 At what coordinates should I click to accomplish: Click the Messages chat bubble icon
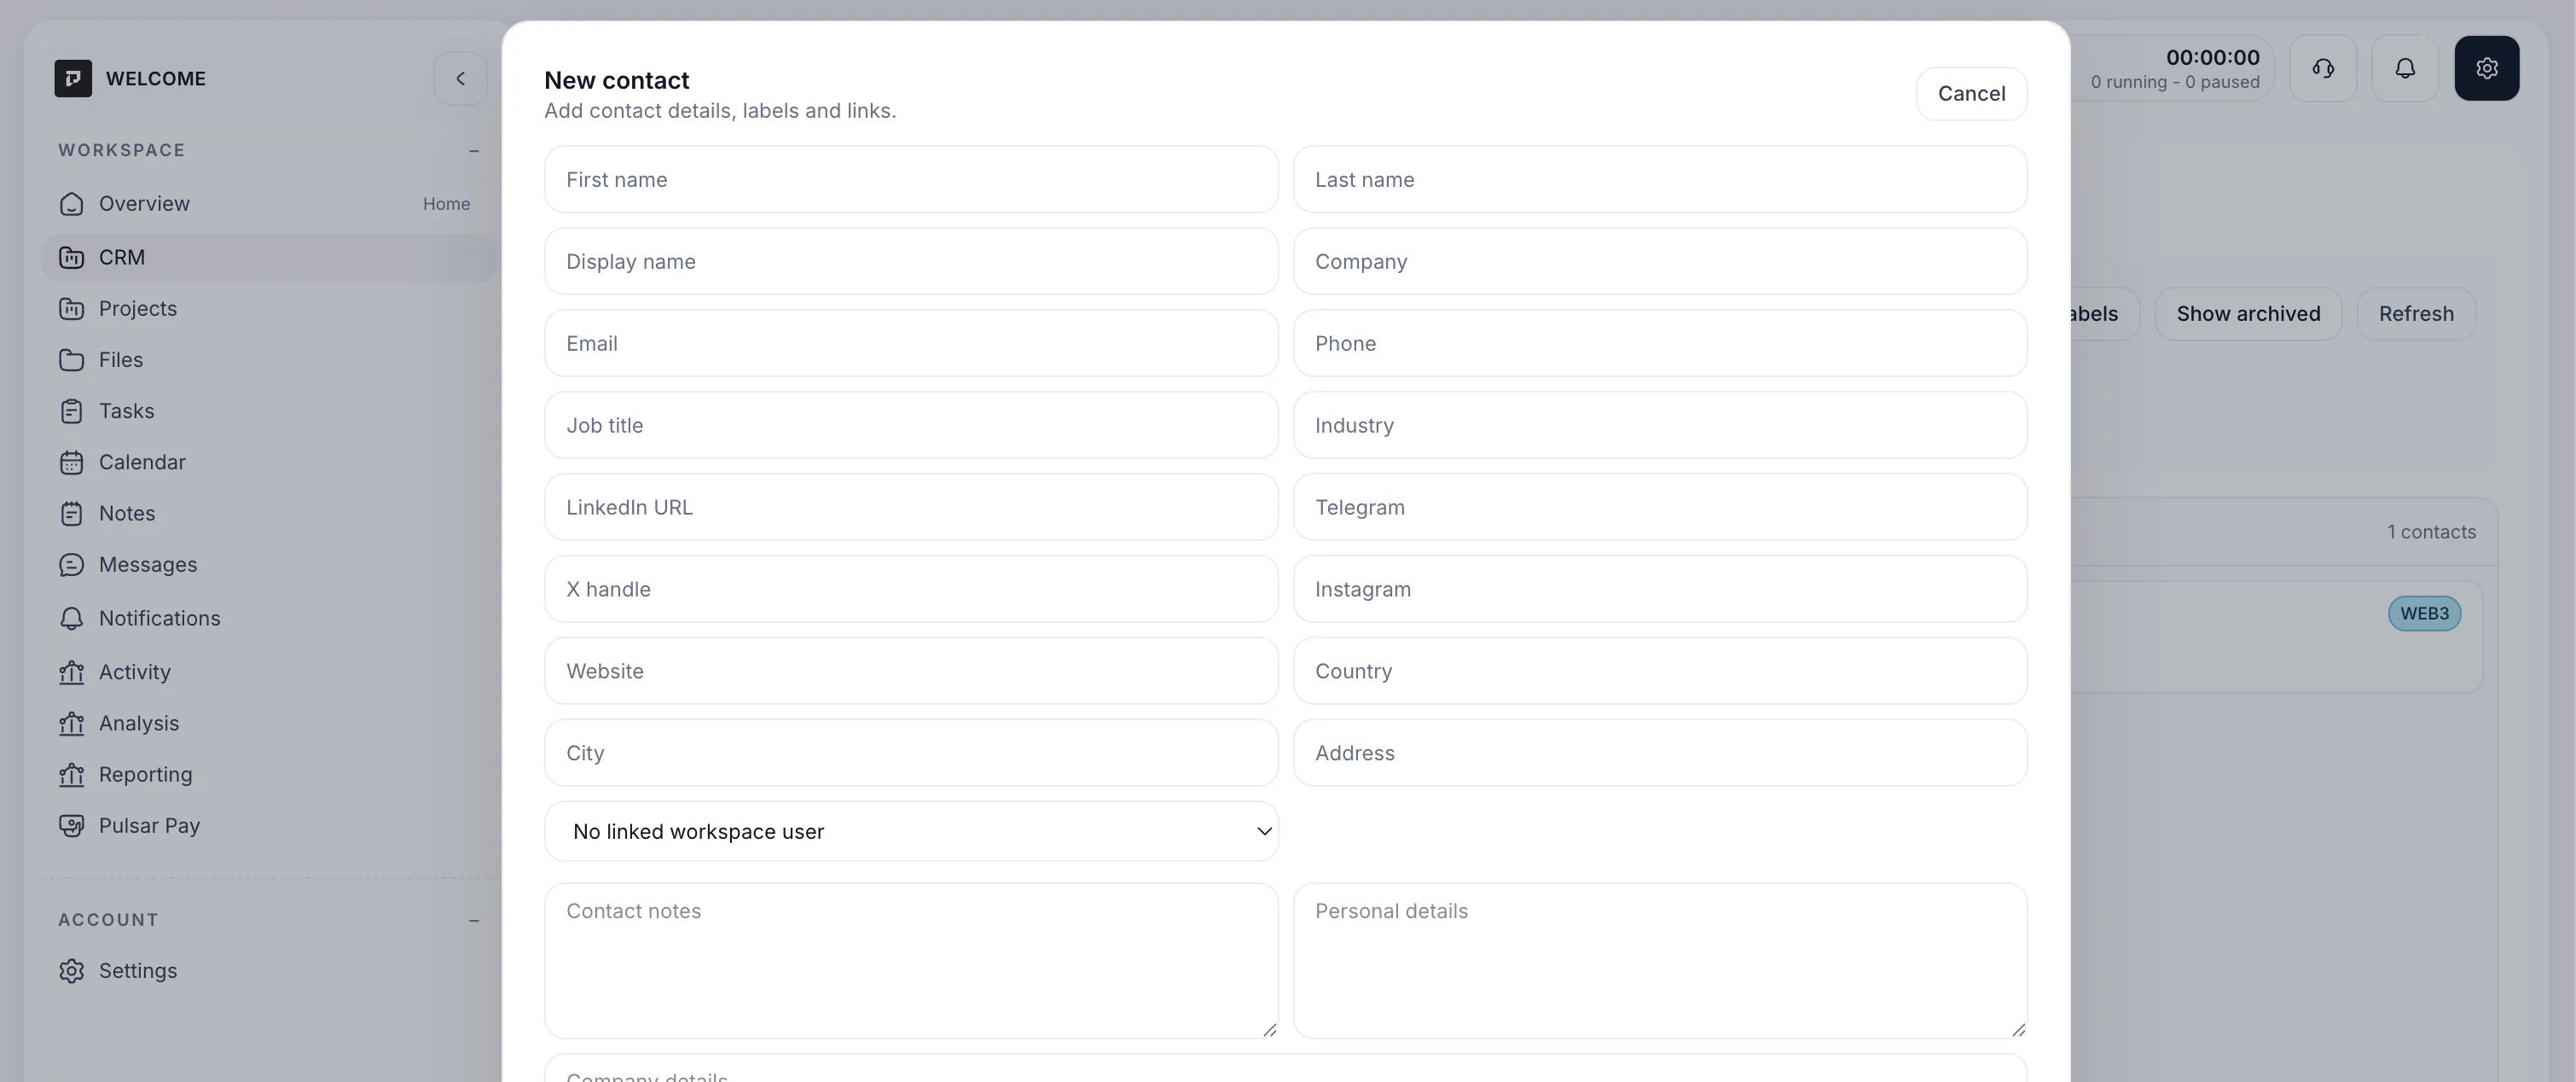pyautogui.click(x=71, y=565)
